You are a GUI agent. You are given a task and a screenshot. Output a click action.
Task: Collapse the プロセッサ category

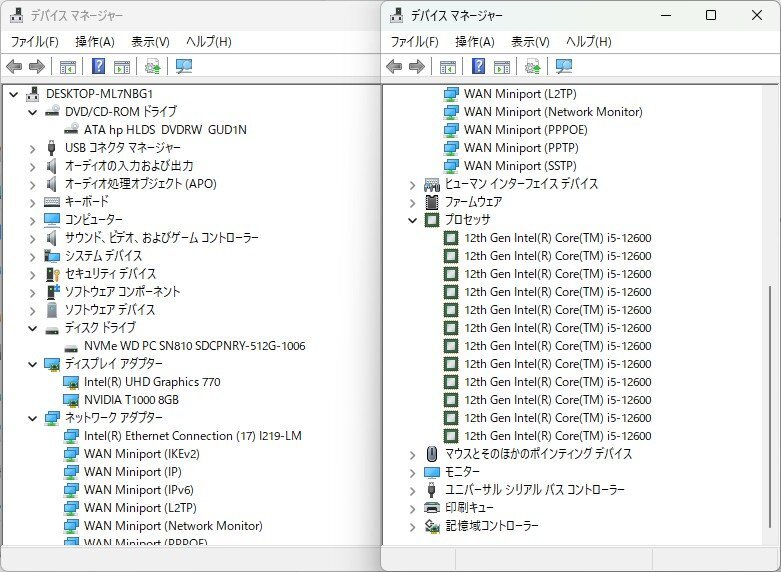(413, 220)
